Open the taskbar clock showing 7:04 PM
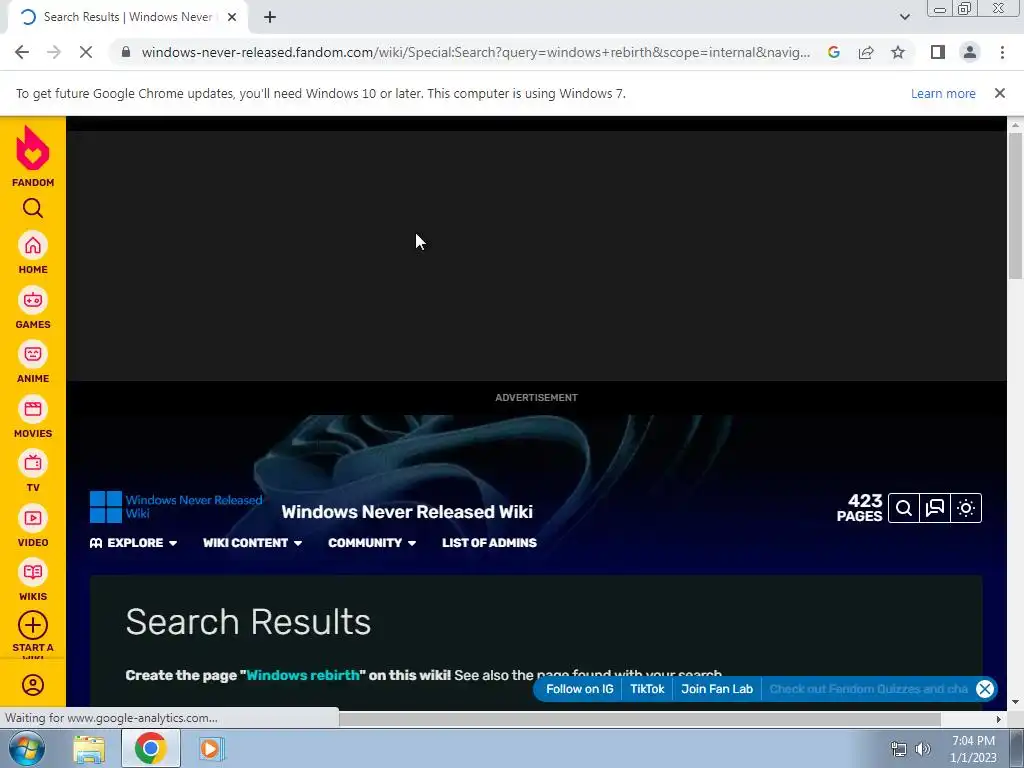Screen dimensions: 1024x768 [973, 749]
